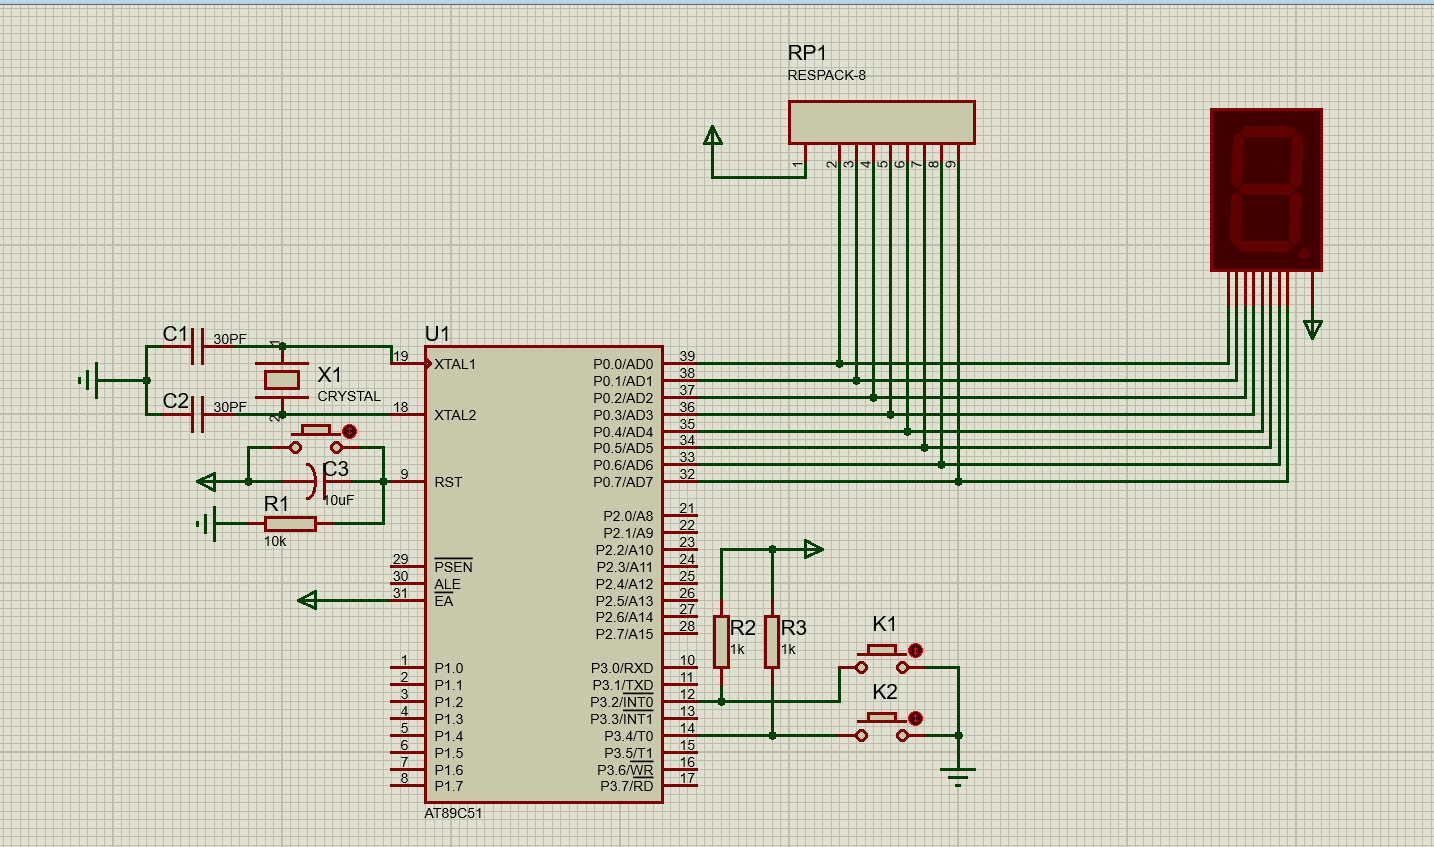1434x847 pixels.
Task: Click the XTAL2 pin label
Action: [x=455, y=415]
